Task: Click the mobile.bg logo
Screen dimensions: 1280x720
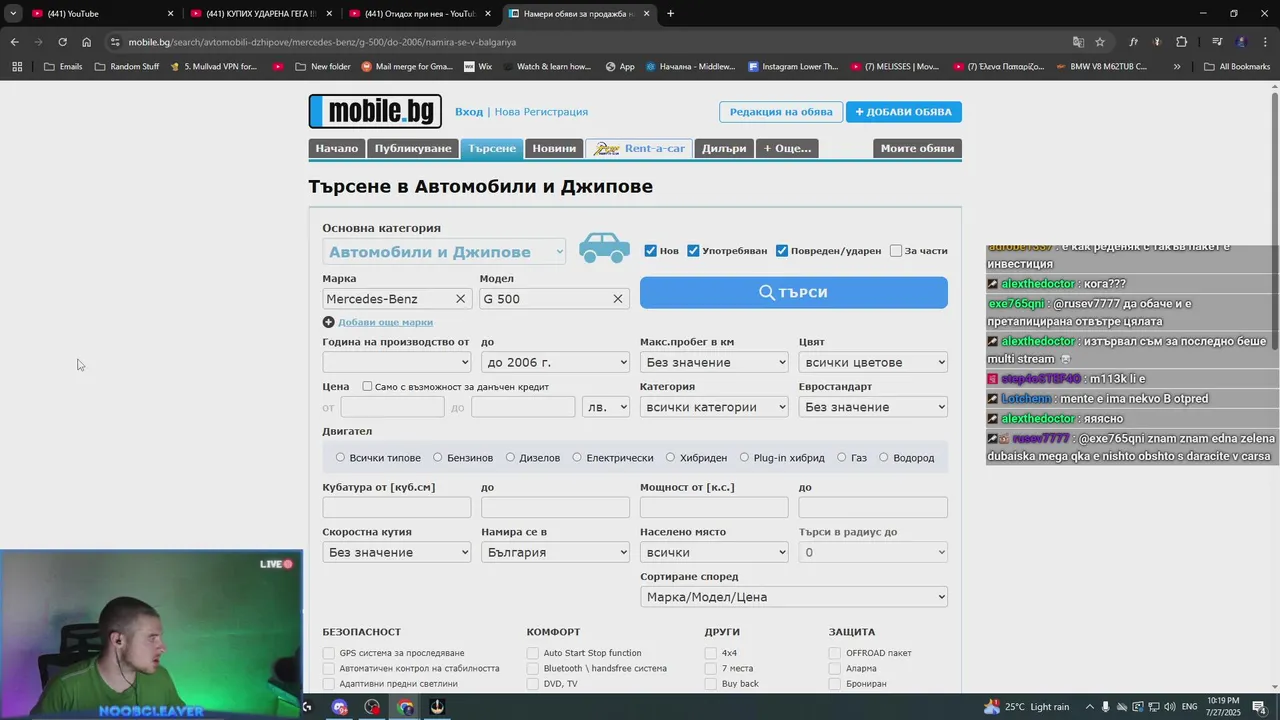Action: 375,111
